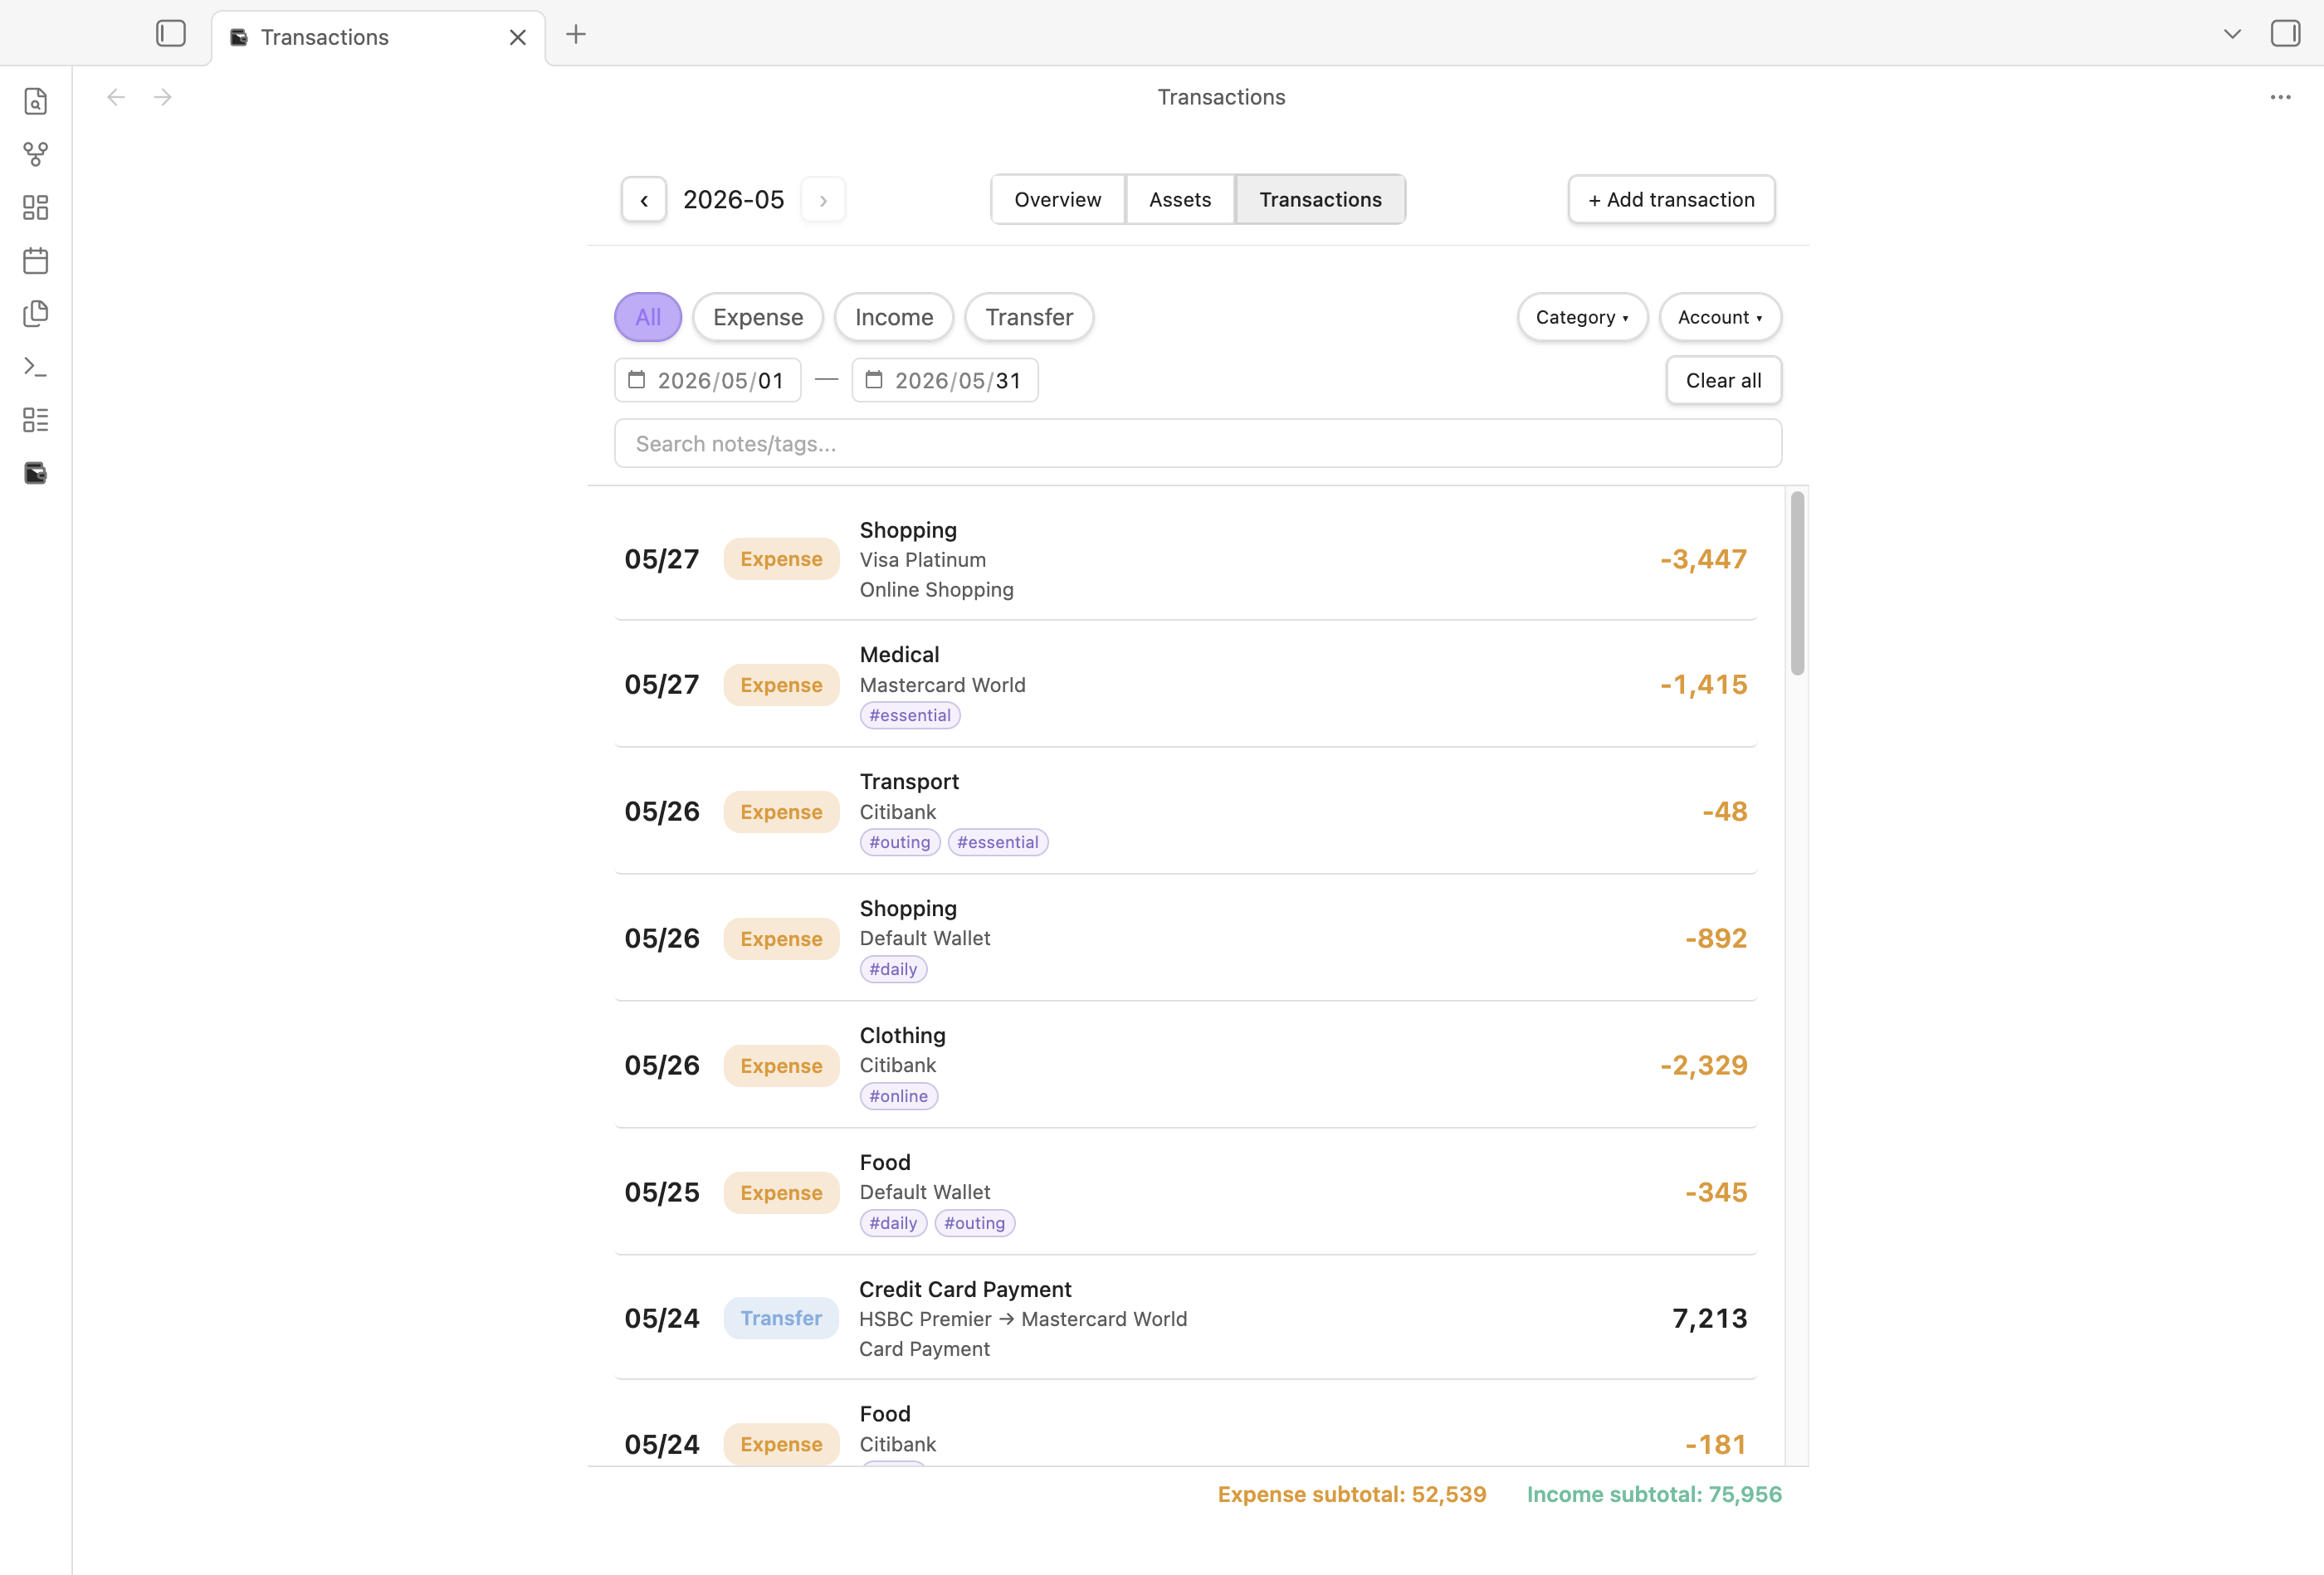This screenshot has height=1575, width=2324.
Task: Click the #outing tag on 05/25 Food row
Action: 975,1224
